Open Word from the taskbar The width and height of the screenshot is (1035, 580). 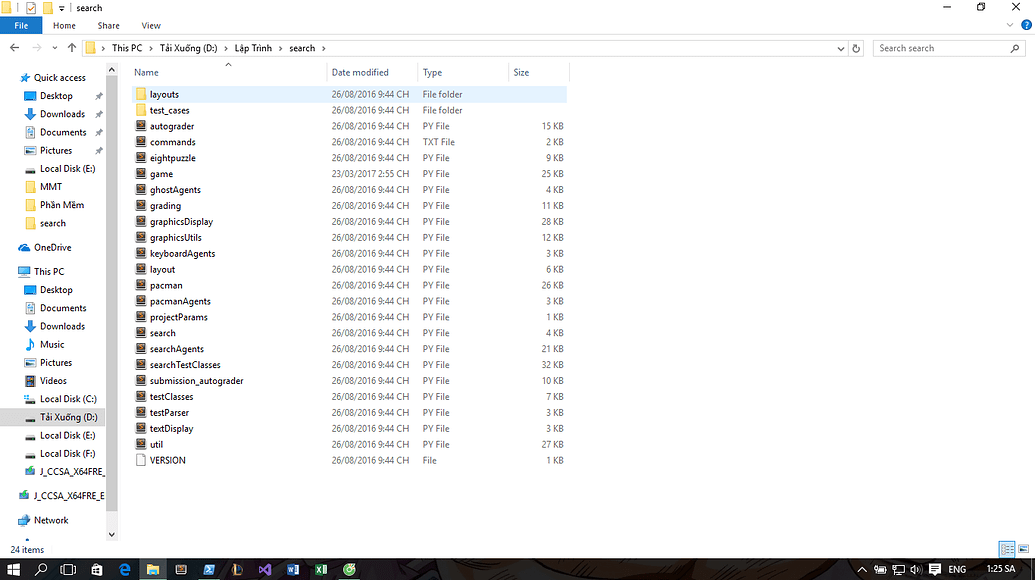click(293, 569)
